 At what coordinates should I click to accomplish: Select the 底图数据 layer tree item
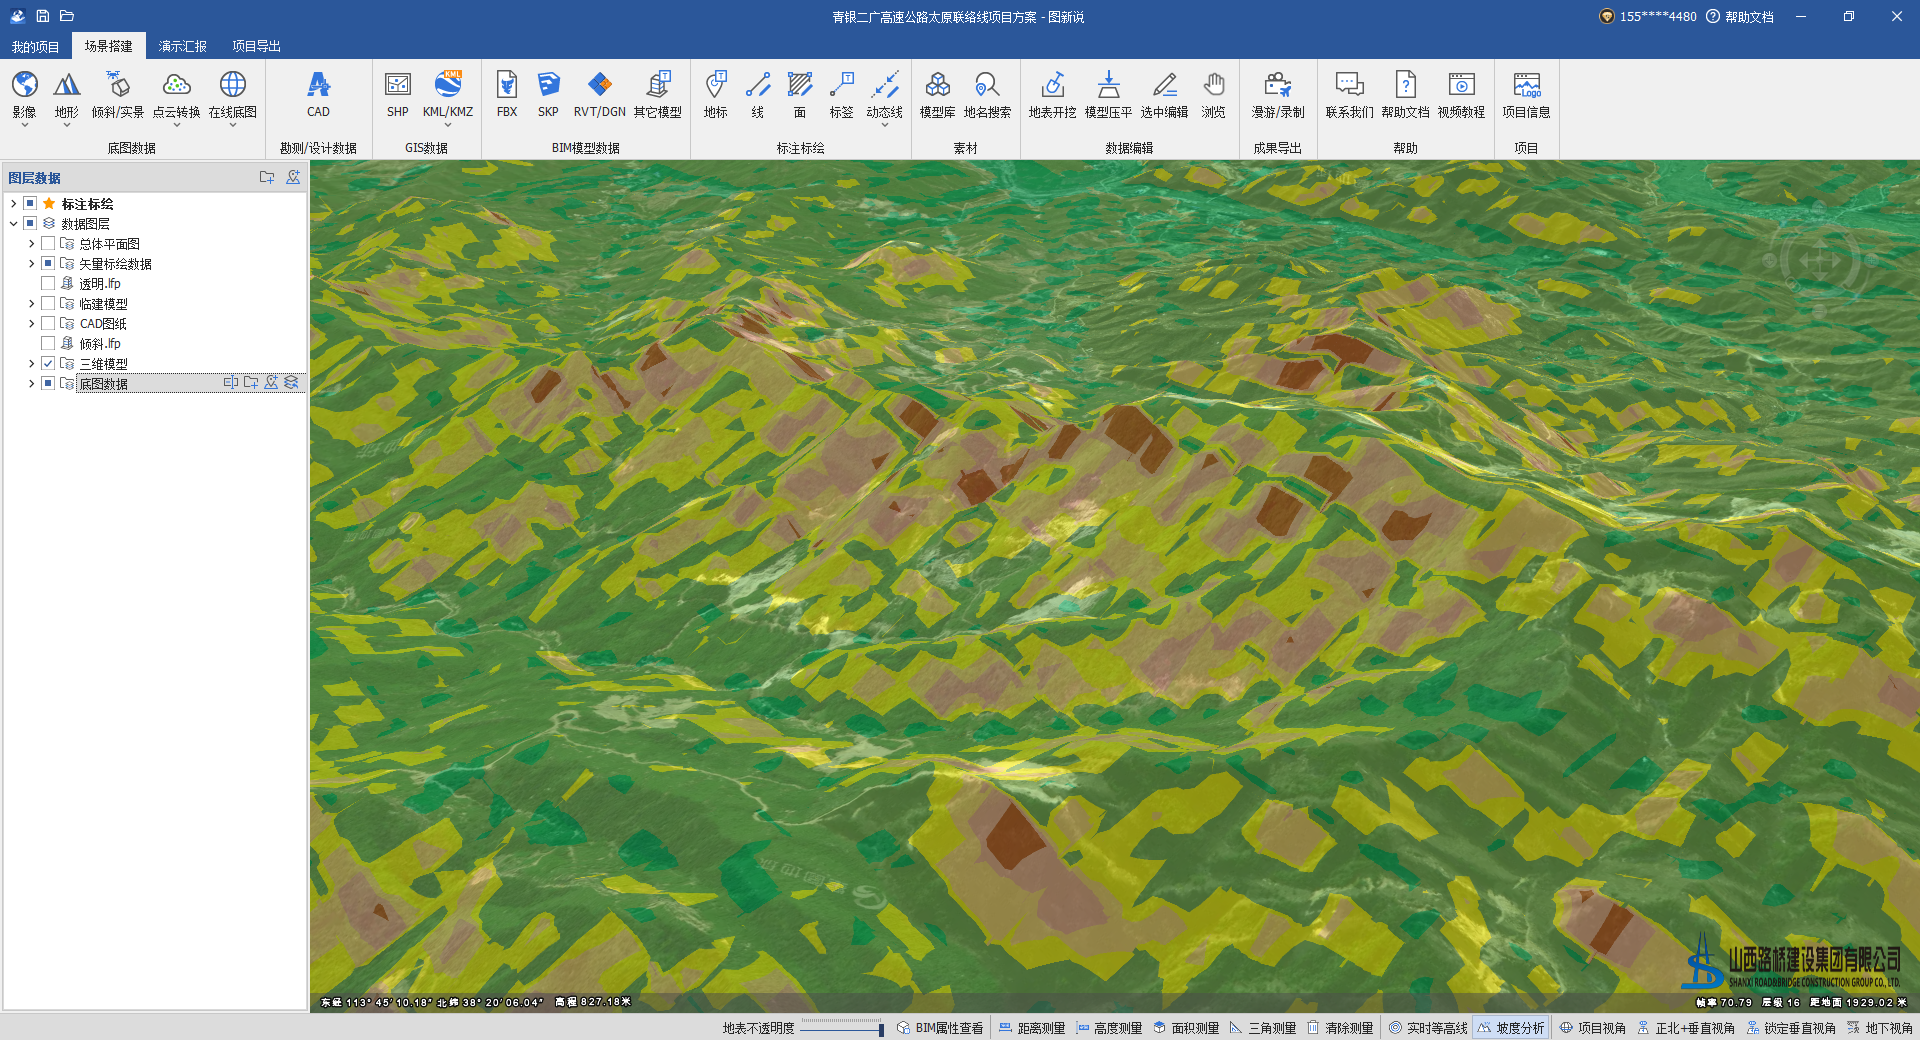(104, 384)
